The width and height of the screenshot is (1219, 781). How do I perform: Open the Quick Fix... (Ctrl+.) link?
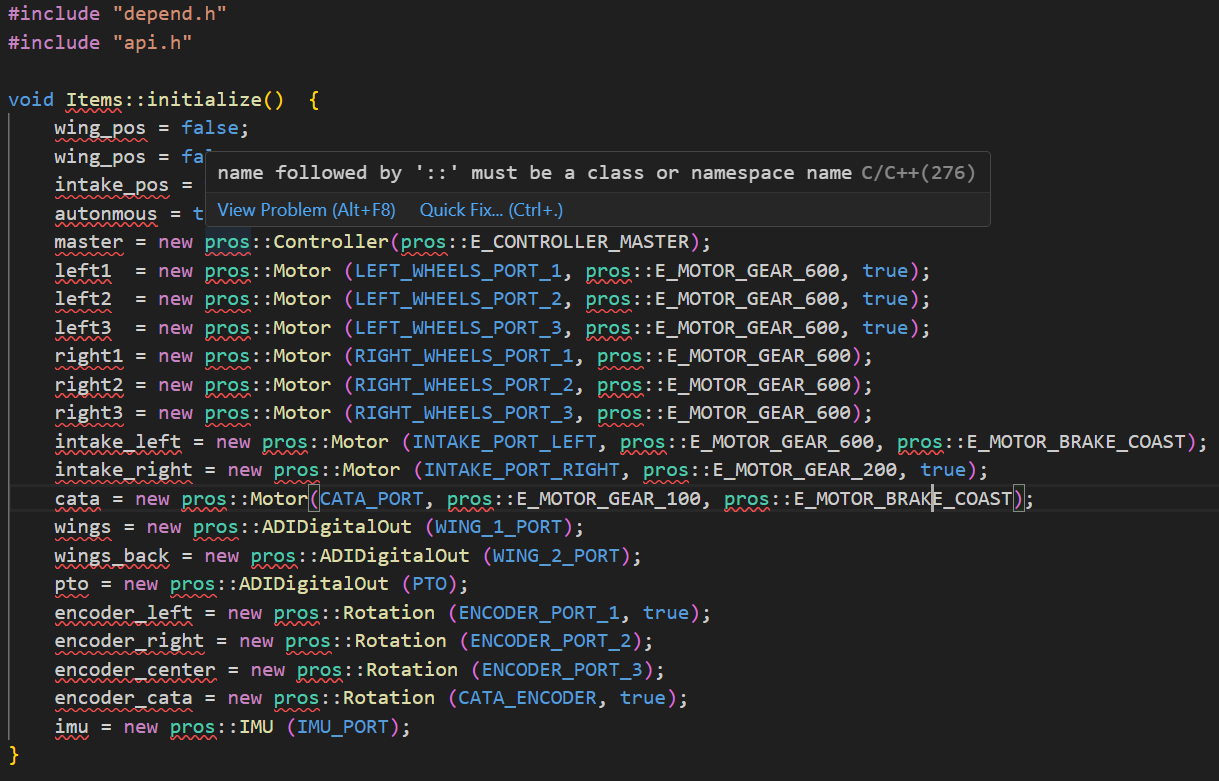click(x=491, y=210)
